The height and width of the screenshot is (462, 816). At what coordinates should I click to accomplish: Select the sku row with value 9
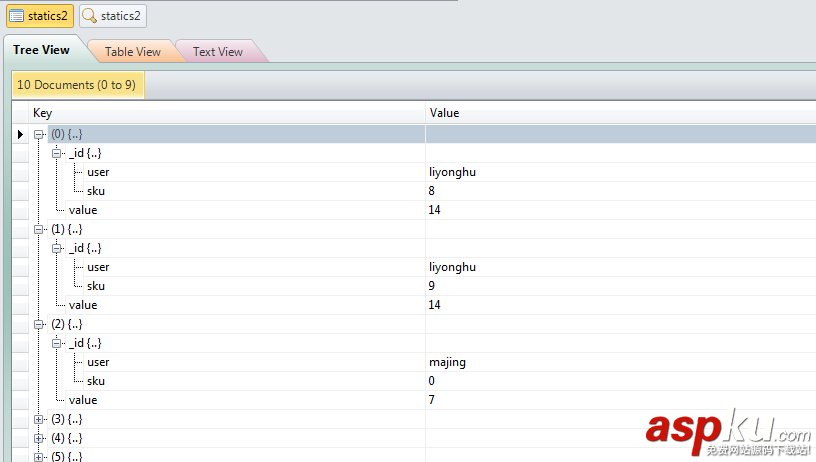(96, 286)
